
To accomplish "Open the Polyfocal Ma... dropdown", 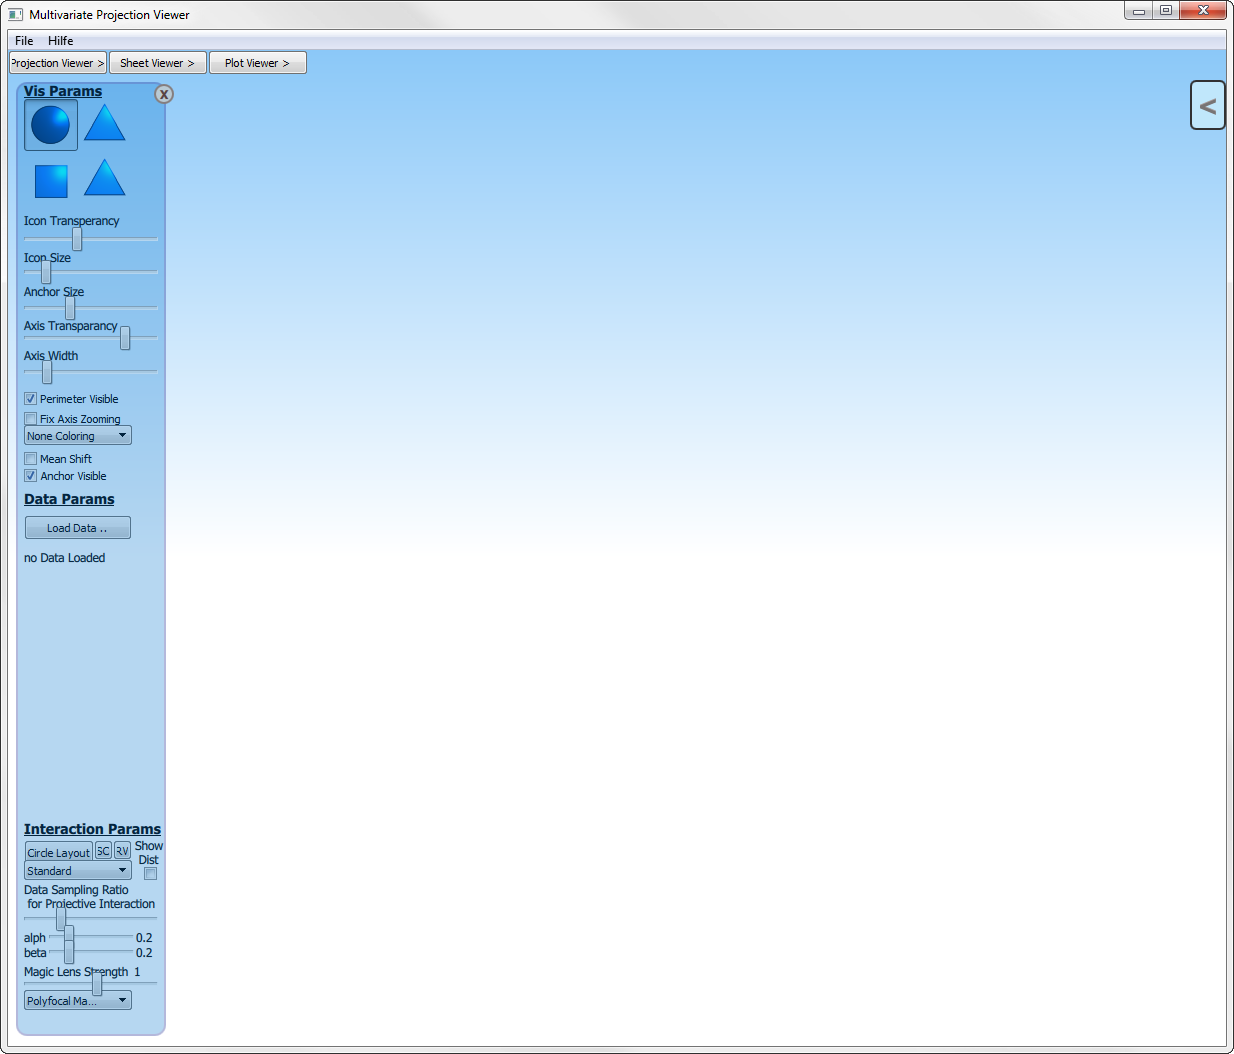I will (78, 1000).
